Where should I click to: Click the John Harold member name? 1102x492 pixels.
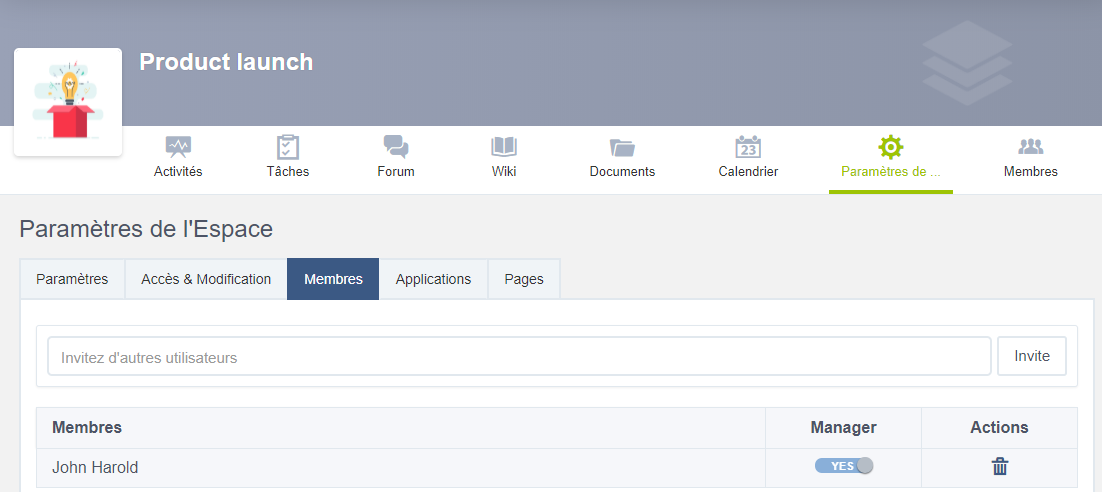[95, 467]
